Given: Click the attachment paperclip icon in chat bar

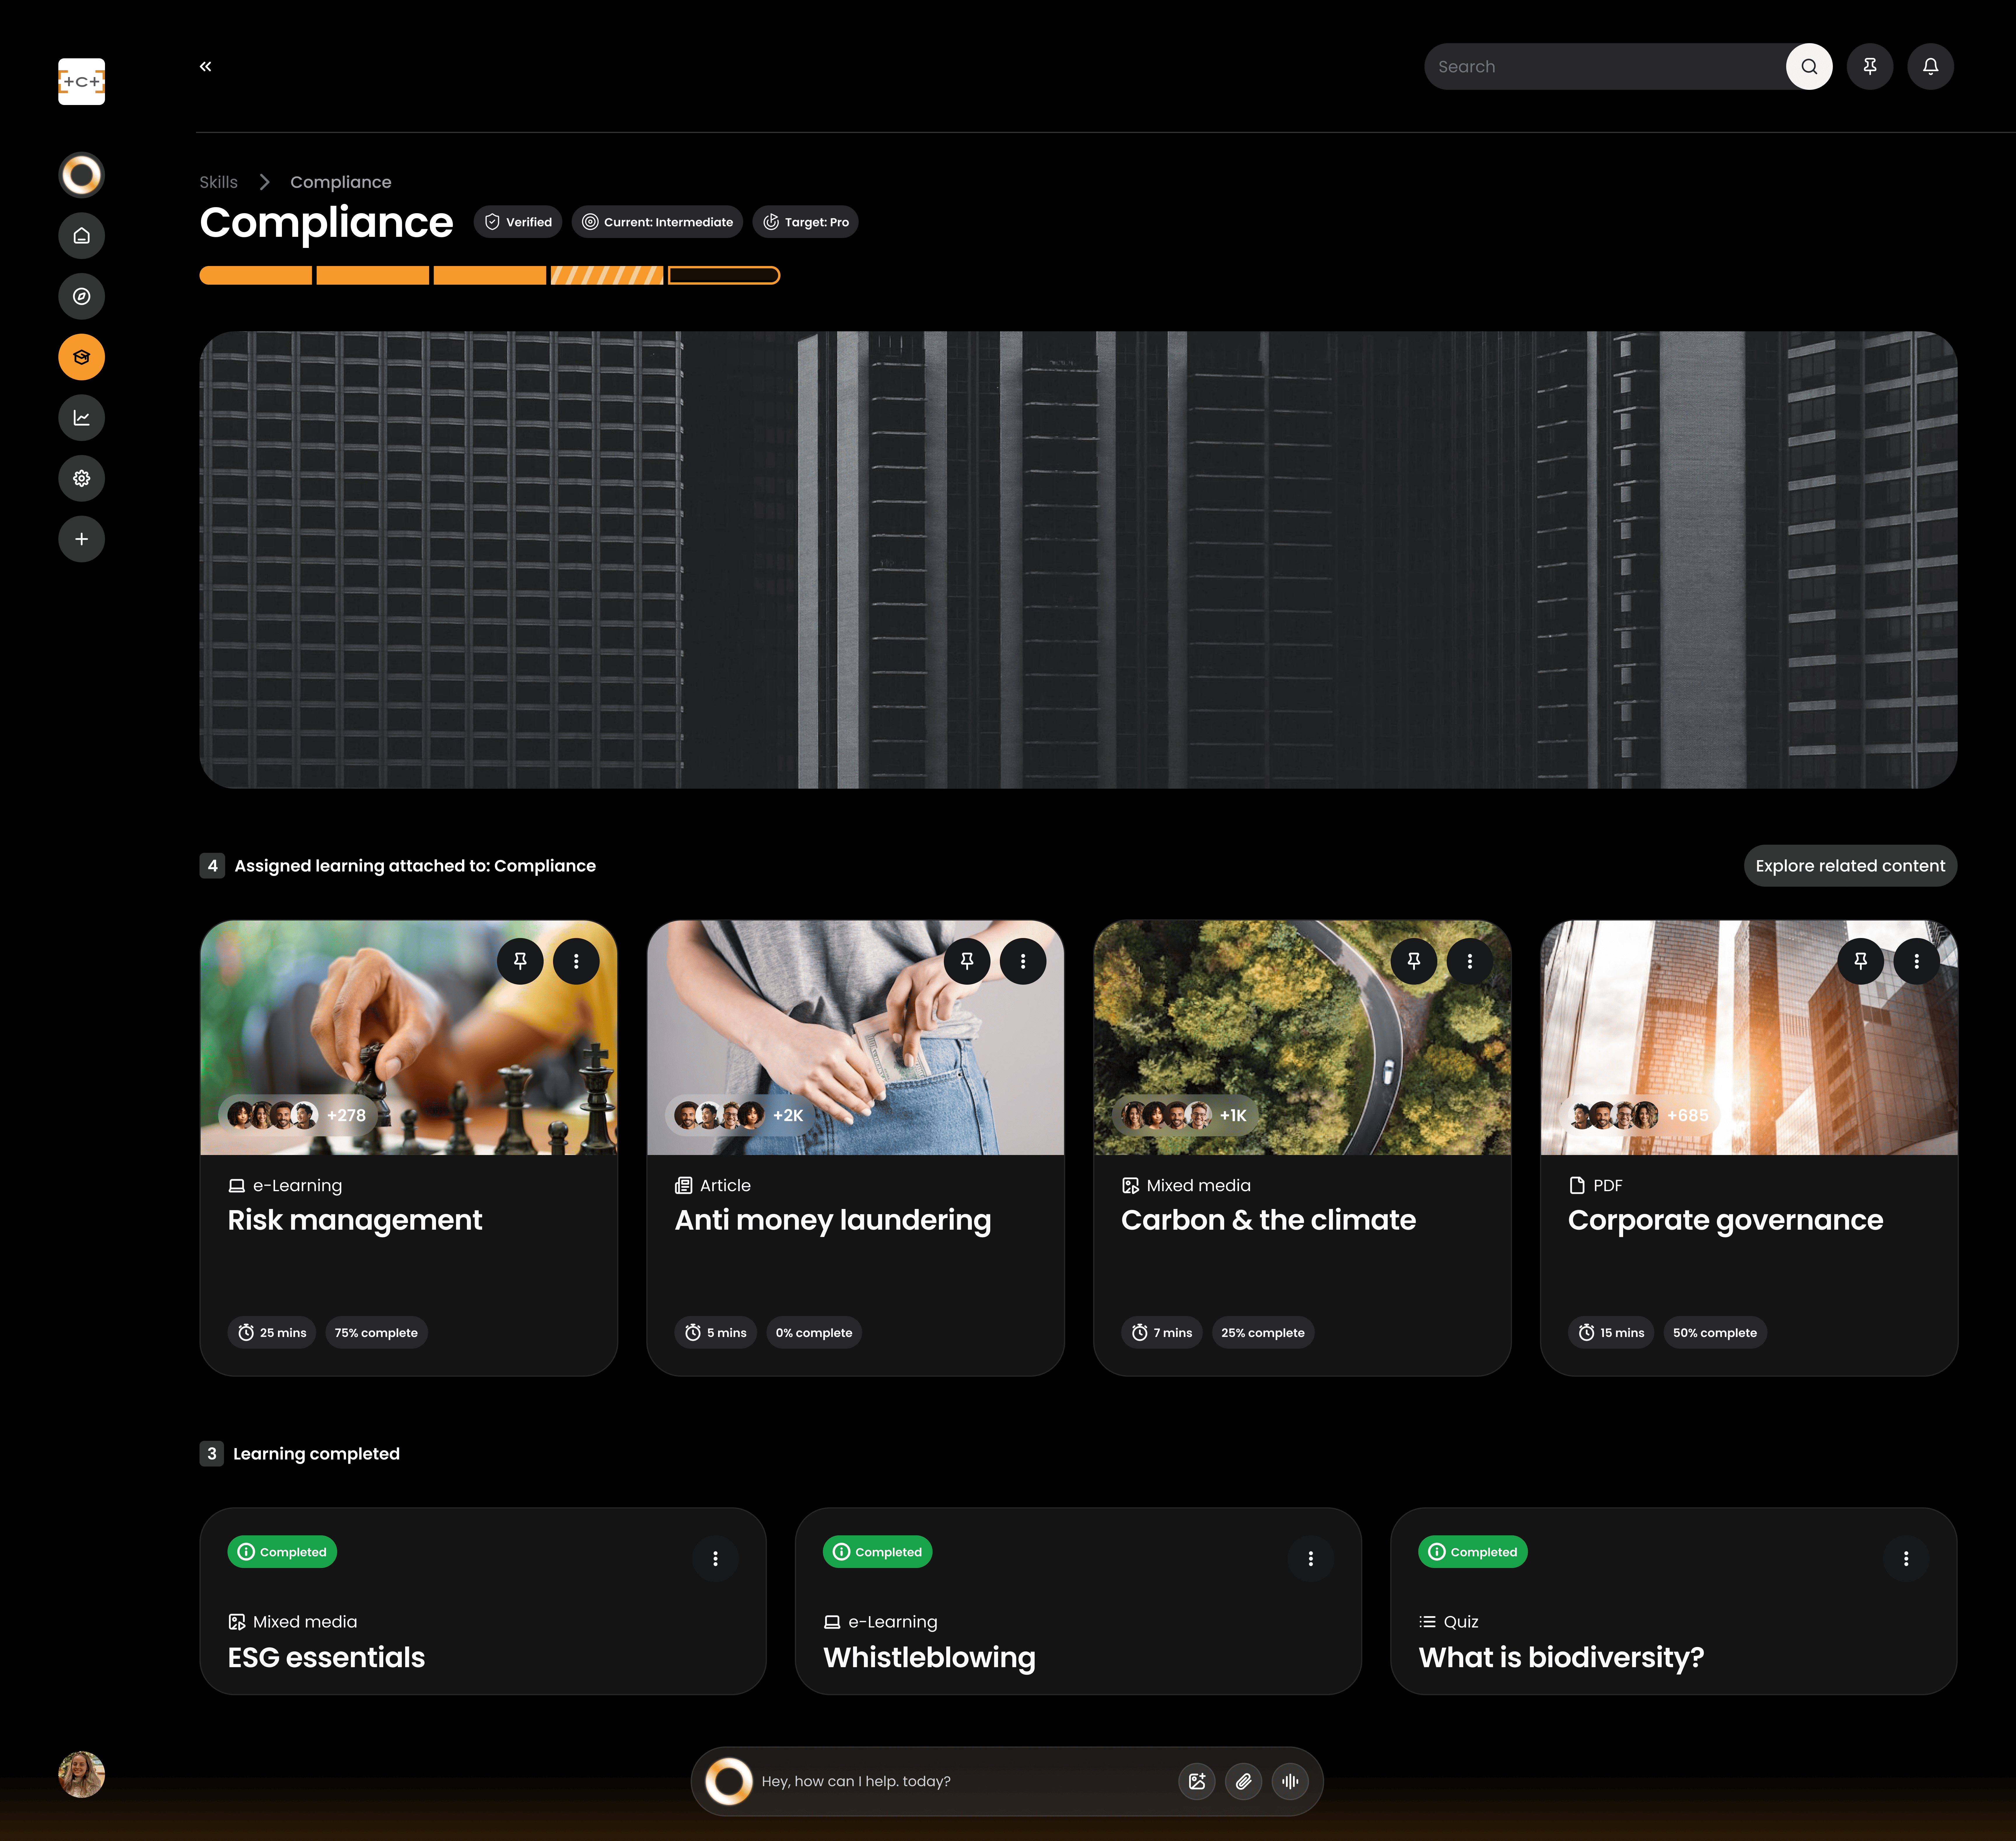Looking at the screenshot, I should pos(1243,1781).
